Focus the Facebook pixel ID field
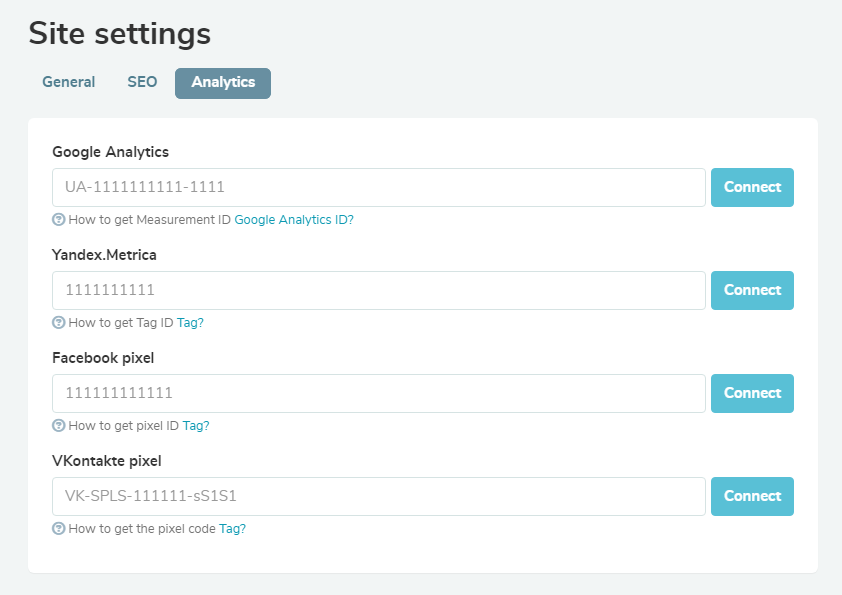 (x=378, y=393)
